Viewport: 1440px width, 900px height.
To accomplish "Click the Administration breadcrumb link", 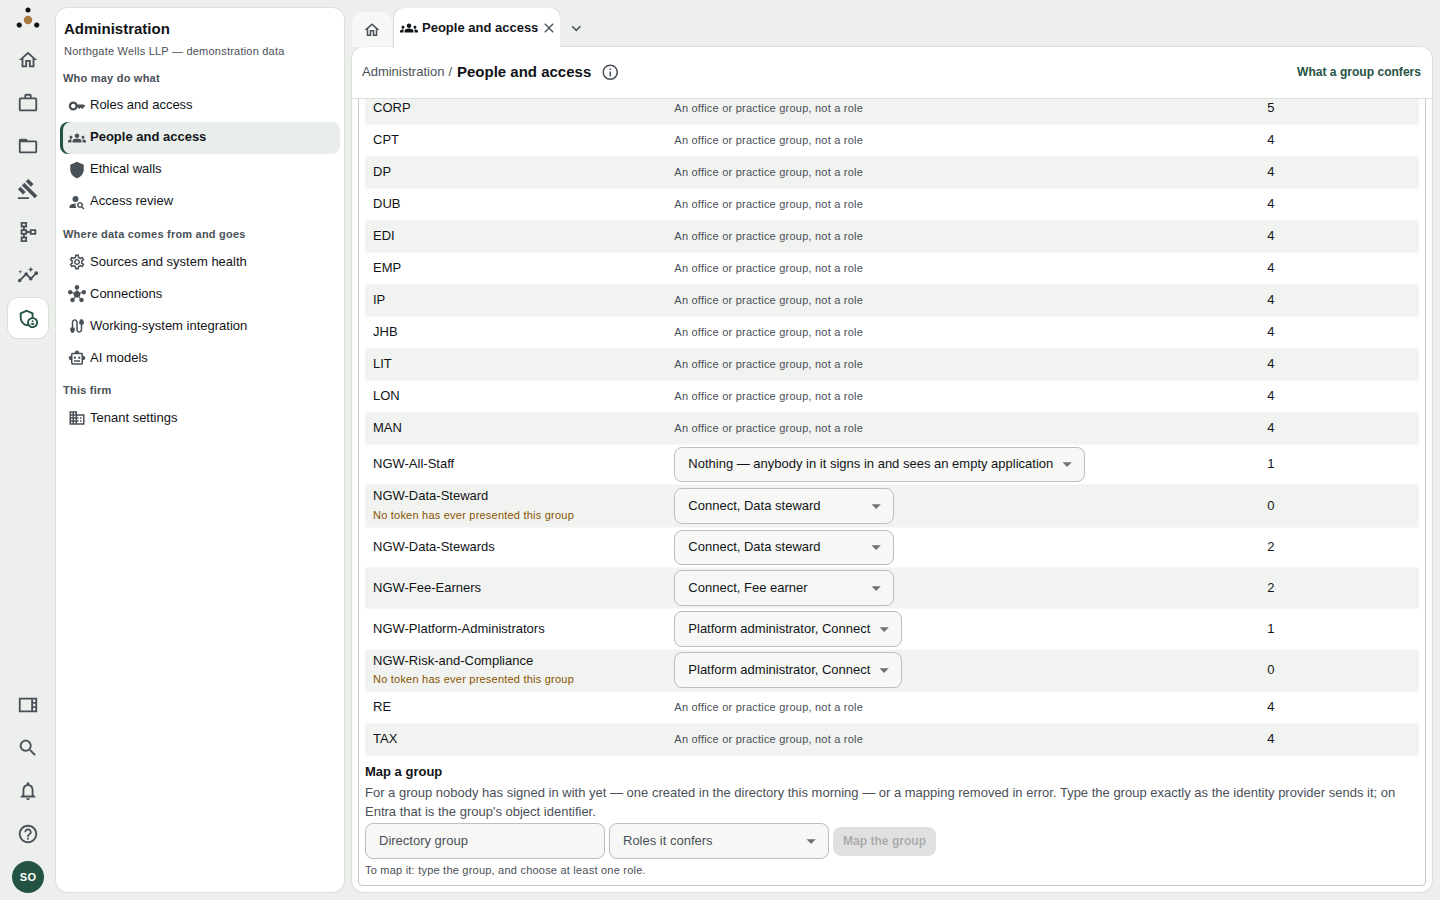I will coord(403,72).
